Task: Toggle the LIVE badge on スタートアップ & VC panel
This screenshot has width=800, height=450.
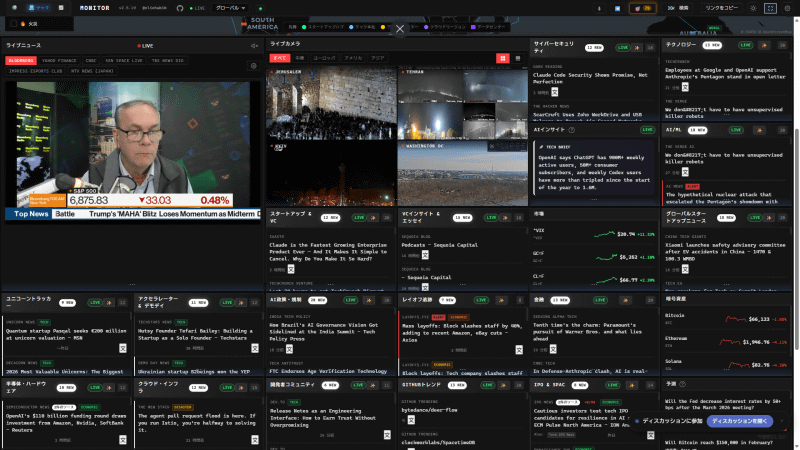Action: click(x=359, y=218)
